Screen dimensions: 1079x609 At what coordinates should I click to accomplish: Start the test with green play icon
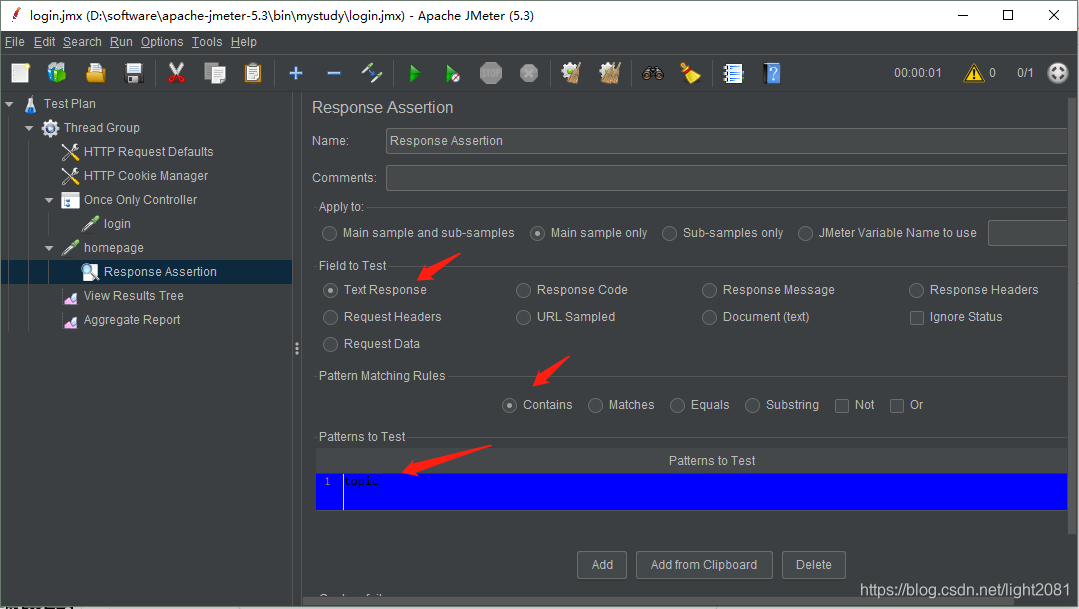(415, 73)
